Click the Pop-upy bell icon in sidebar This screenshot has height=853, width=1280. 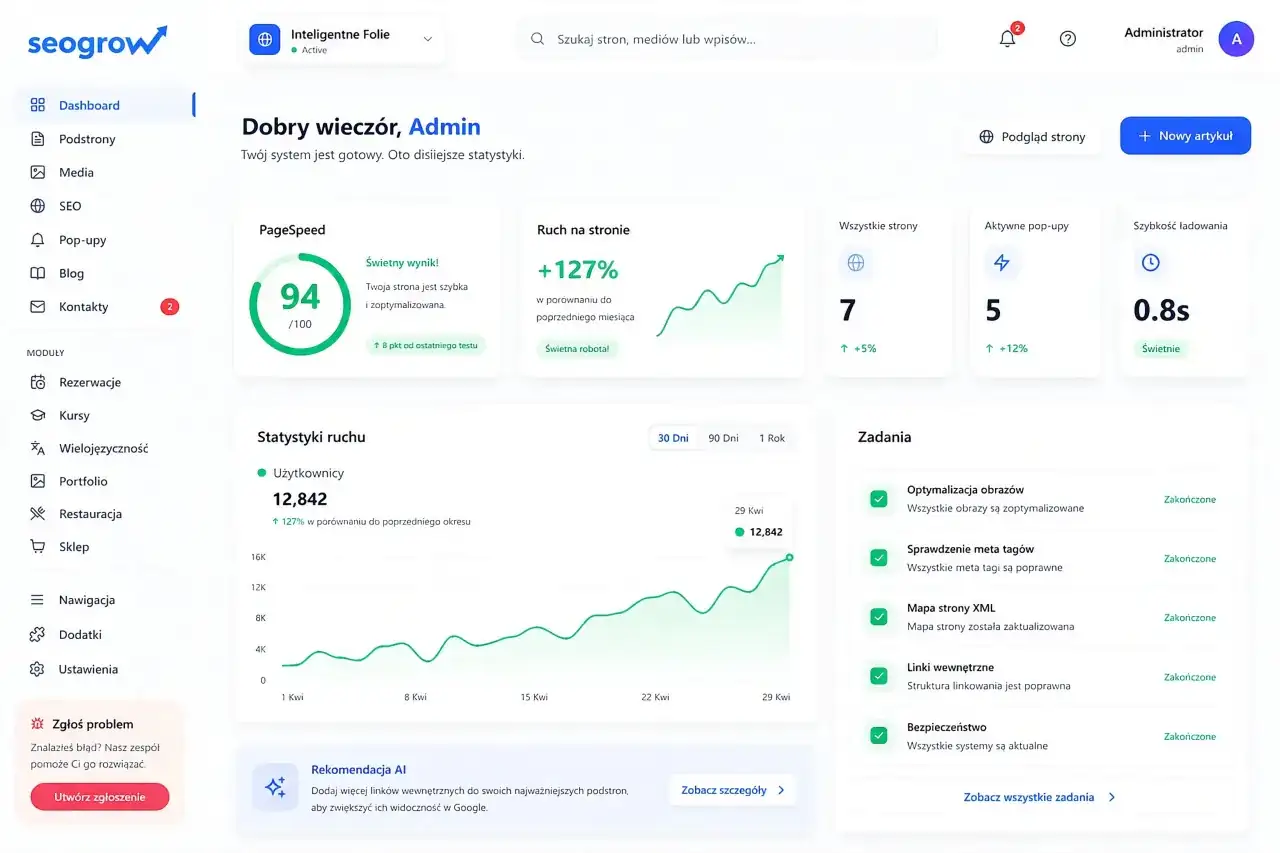(38, 240)
